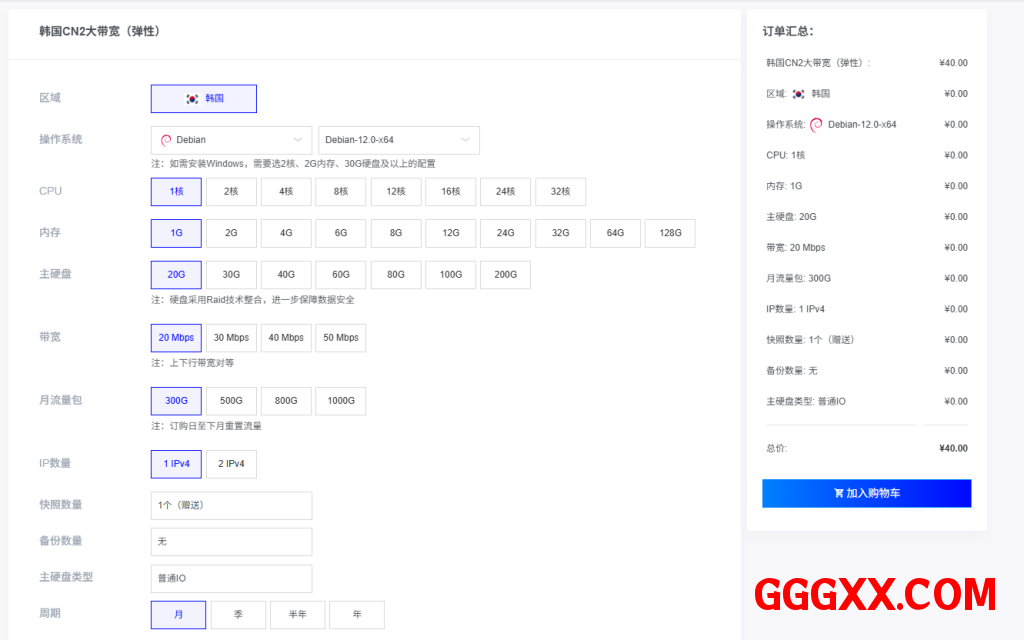Add to cart with 加入购物车 button
The image size is (1024, 640).
coord(866,493)
